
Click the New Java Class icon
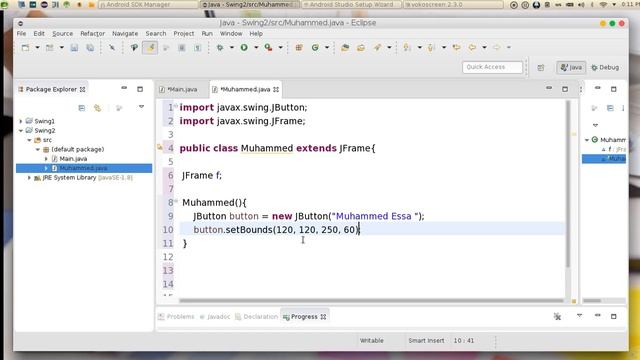315,48
